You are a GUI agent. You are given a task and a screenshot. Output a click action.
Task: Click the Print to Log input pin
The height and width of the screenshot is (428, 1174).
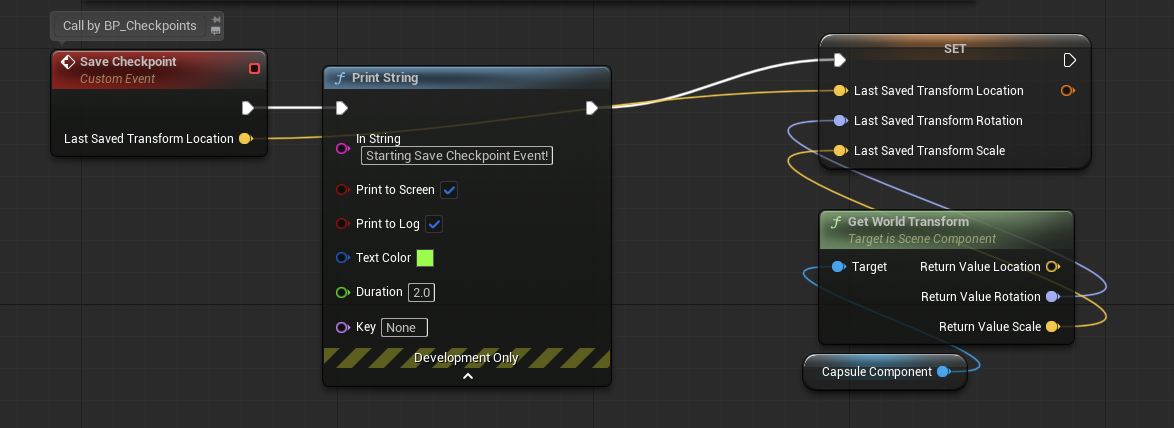(343, 224)
